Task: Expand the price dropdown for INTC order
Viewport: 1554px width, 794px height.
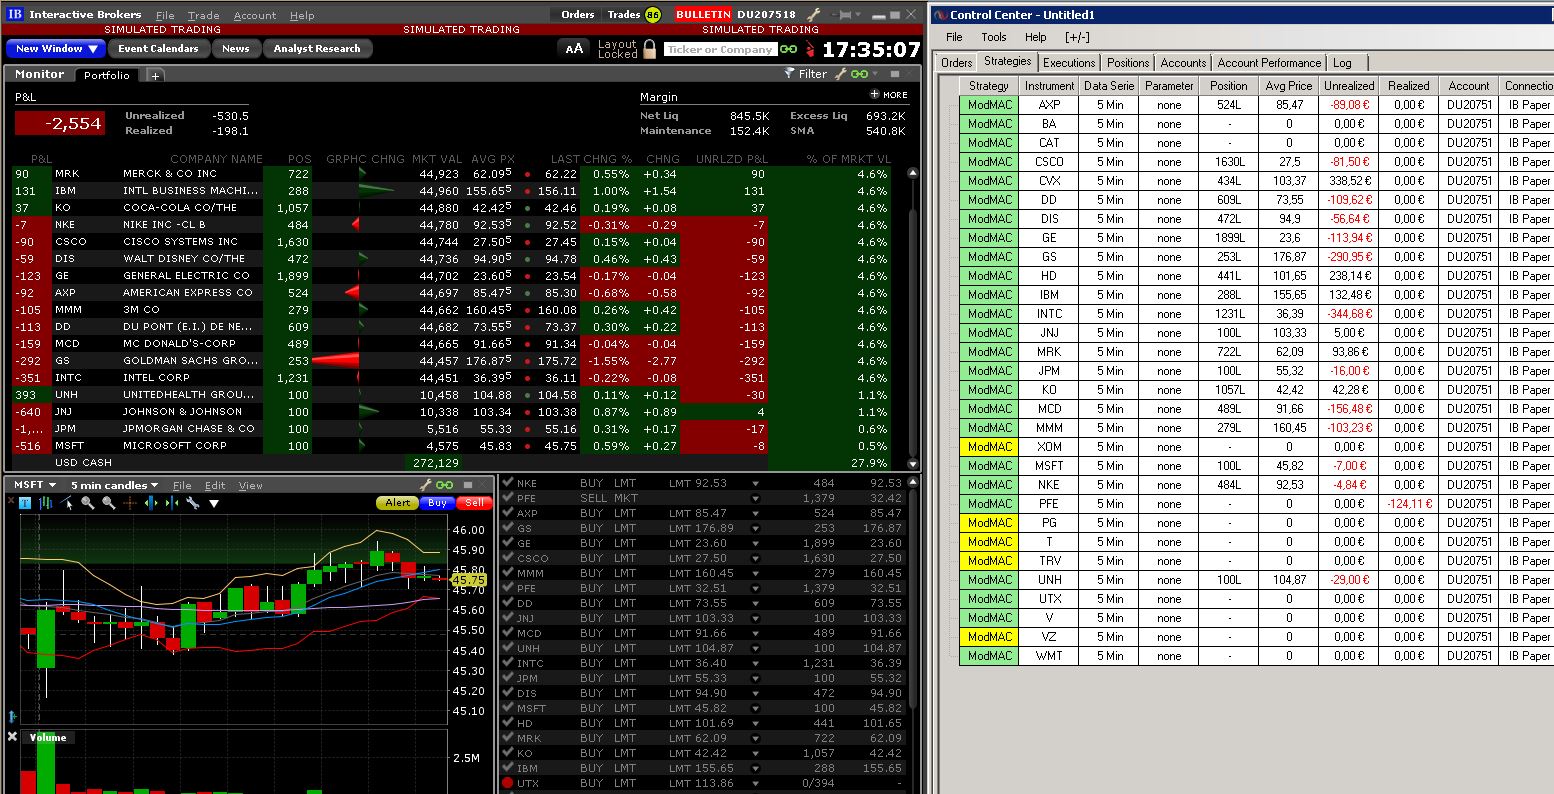Action: point(756,664)
